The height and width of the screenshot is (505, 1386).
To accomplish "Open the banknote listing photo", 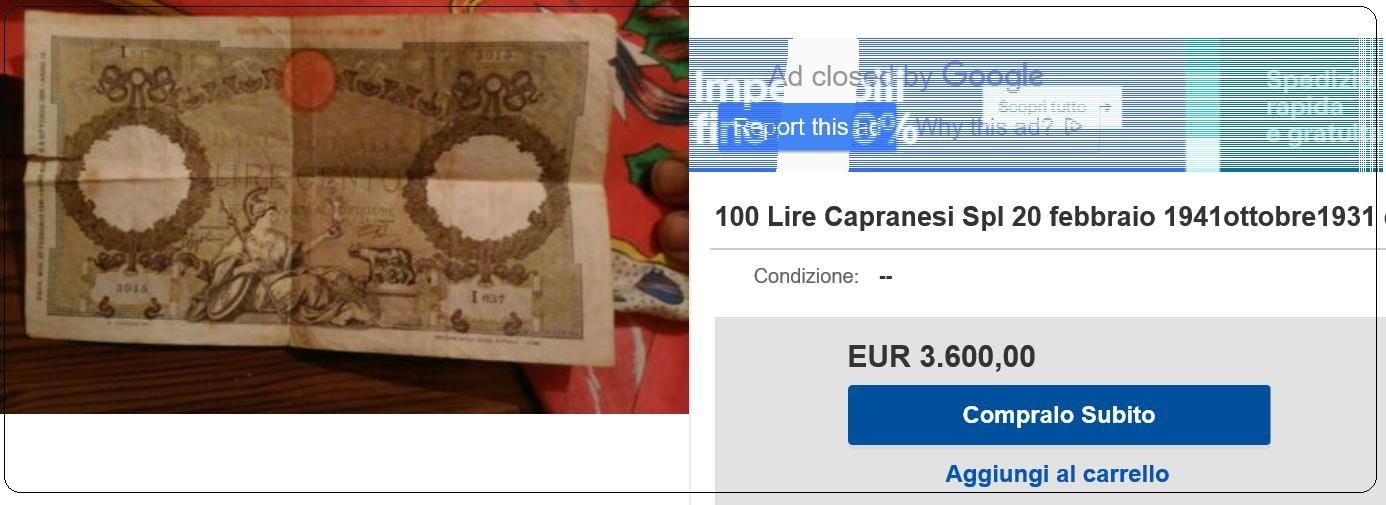I will pos(345,207).
